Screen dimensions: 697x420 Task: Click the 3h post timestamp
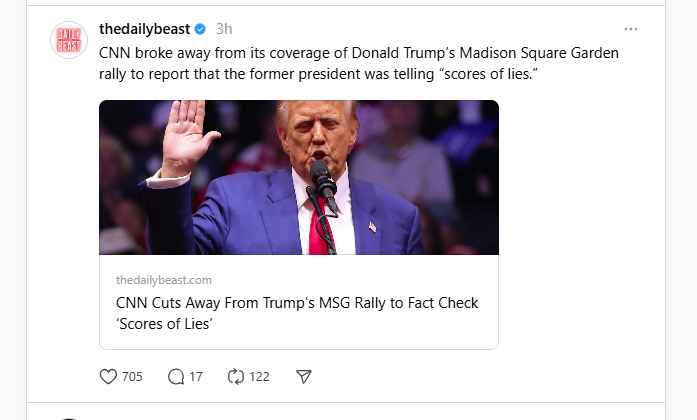[224, 29]
